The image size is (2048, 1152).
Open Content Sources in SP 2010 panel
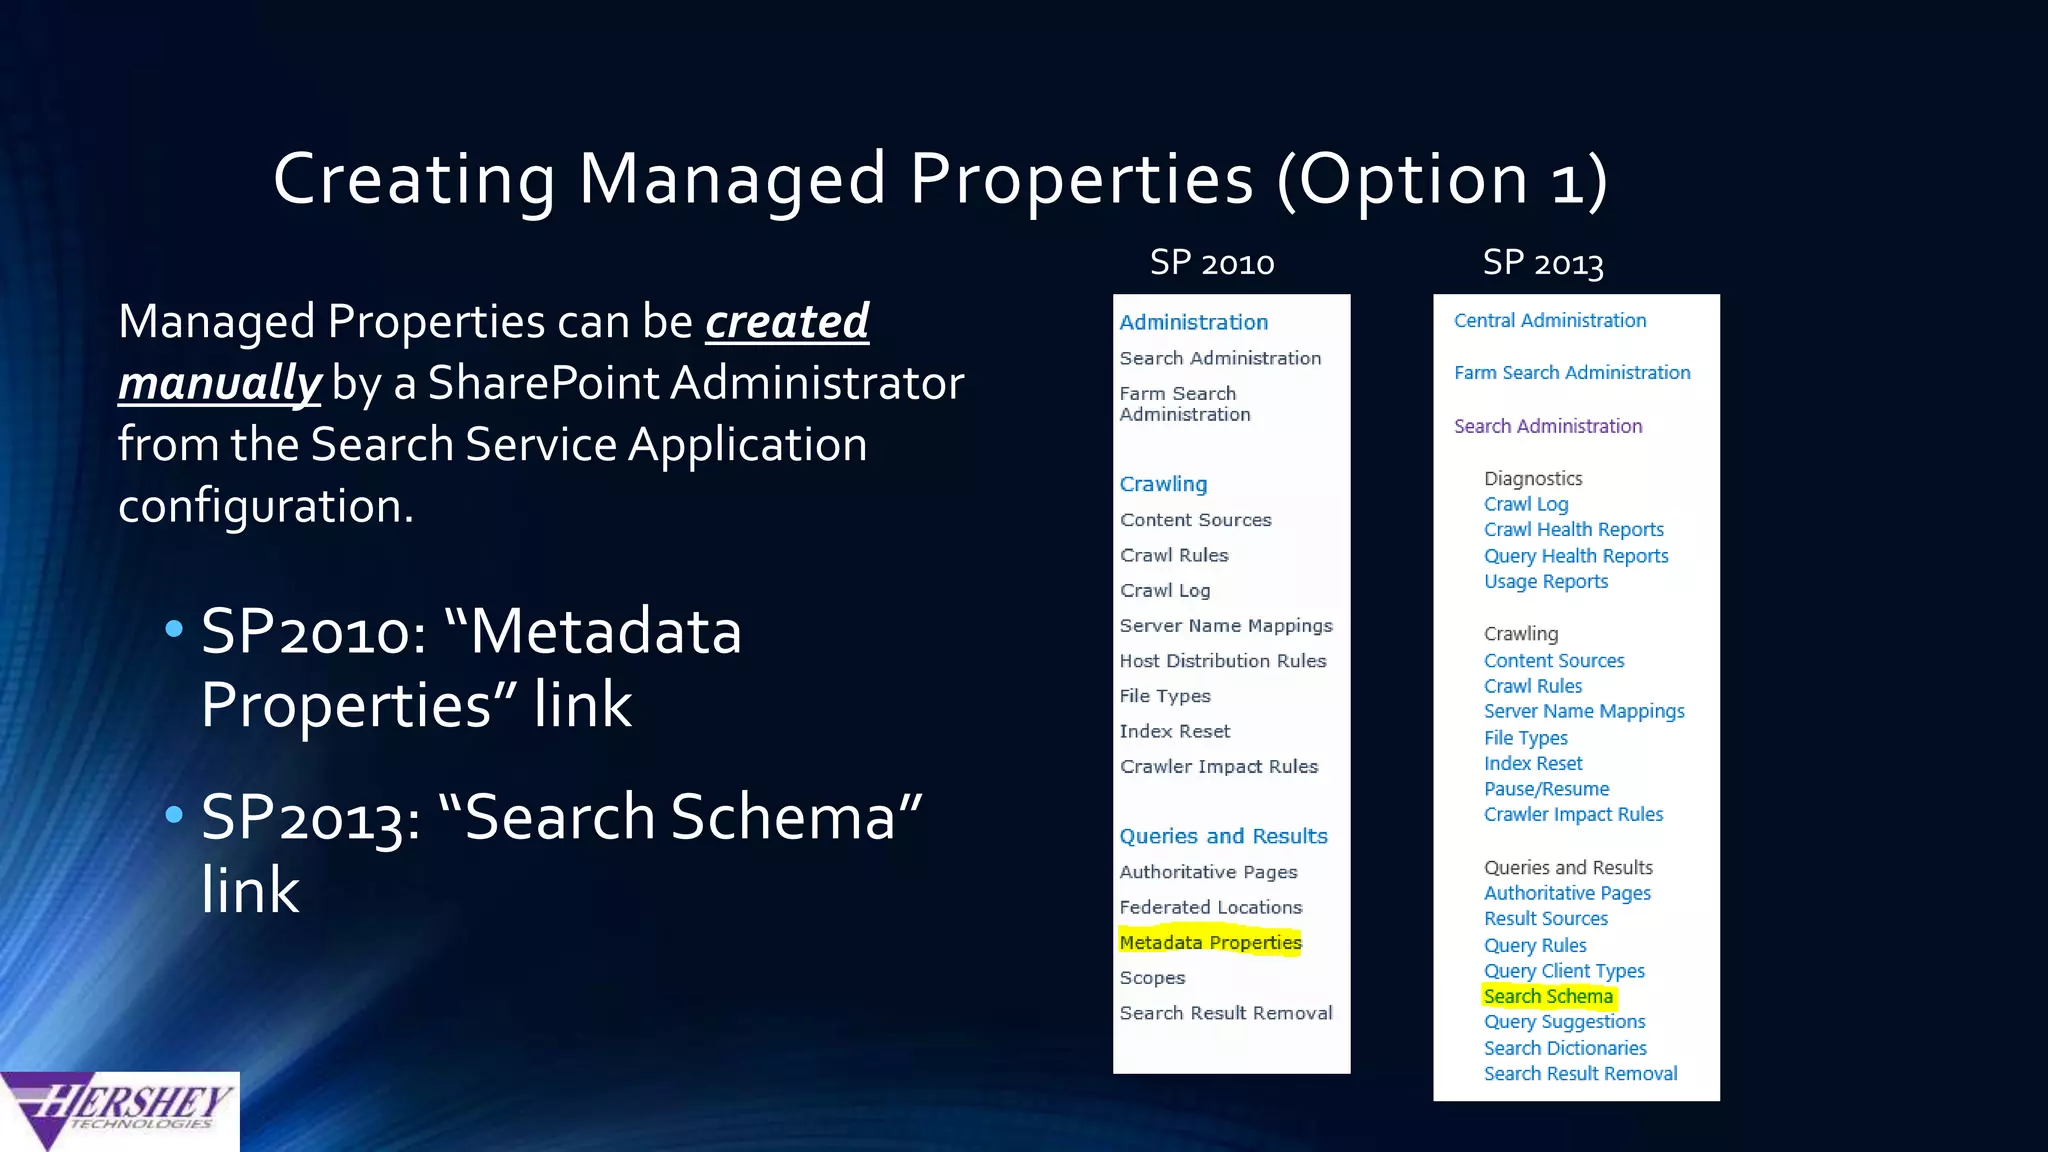click(1196, 520)
